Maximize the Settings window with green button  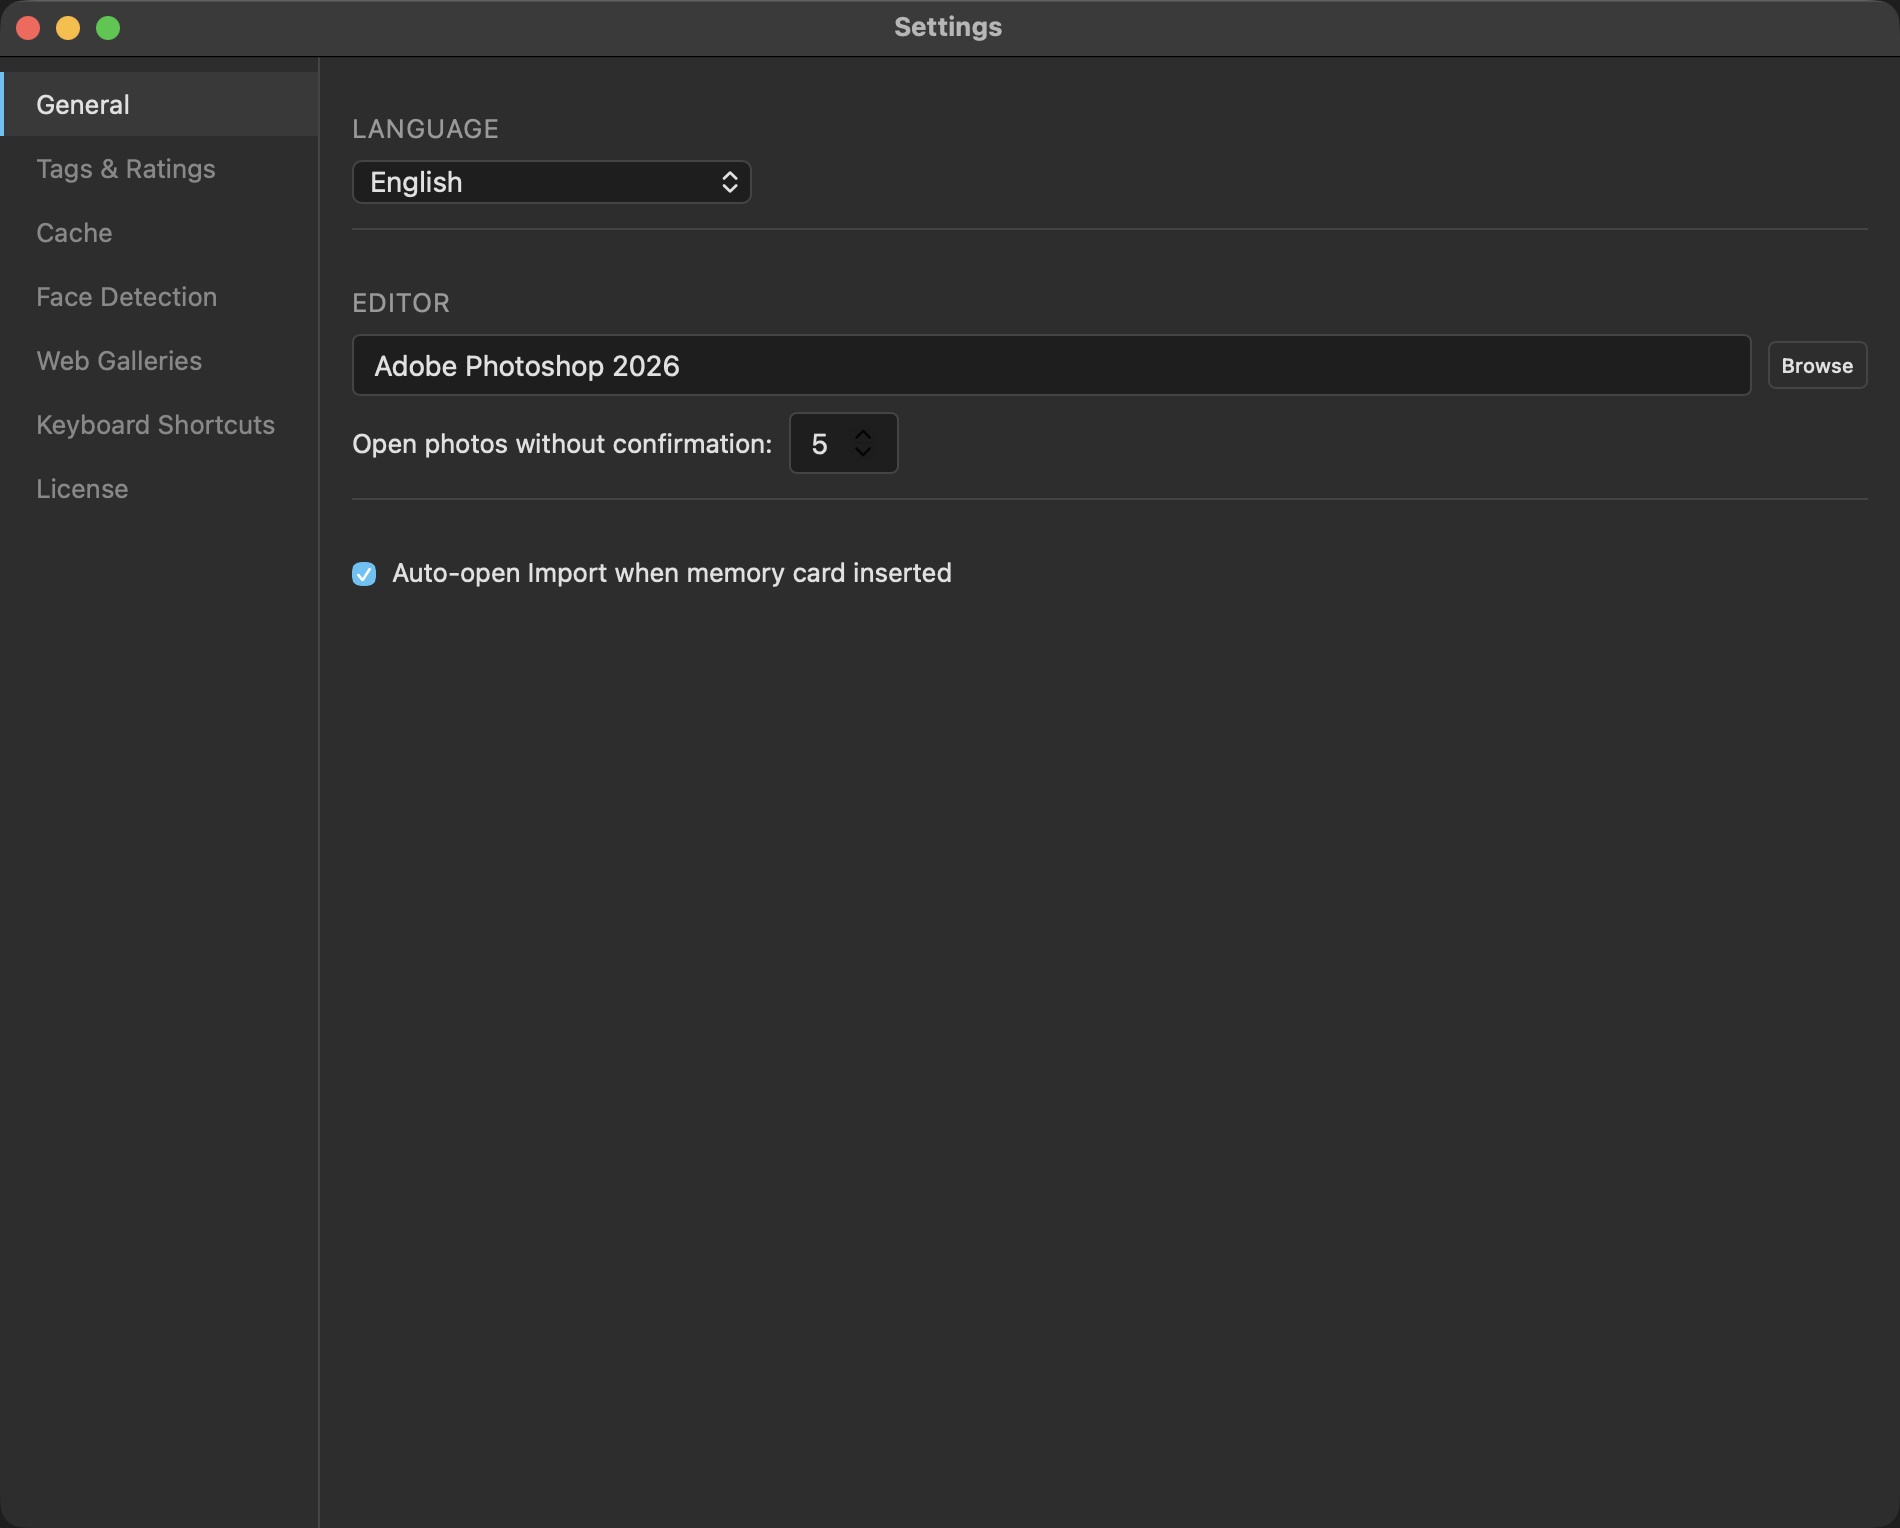coord(108,28)
